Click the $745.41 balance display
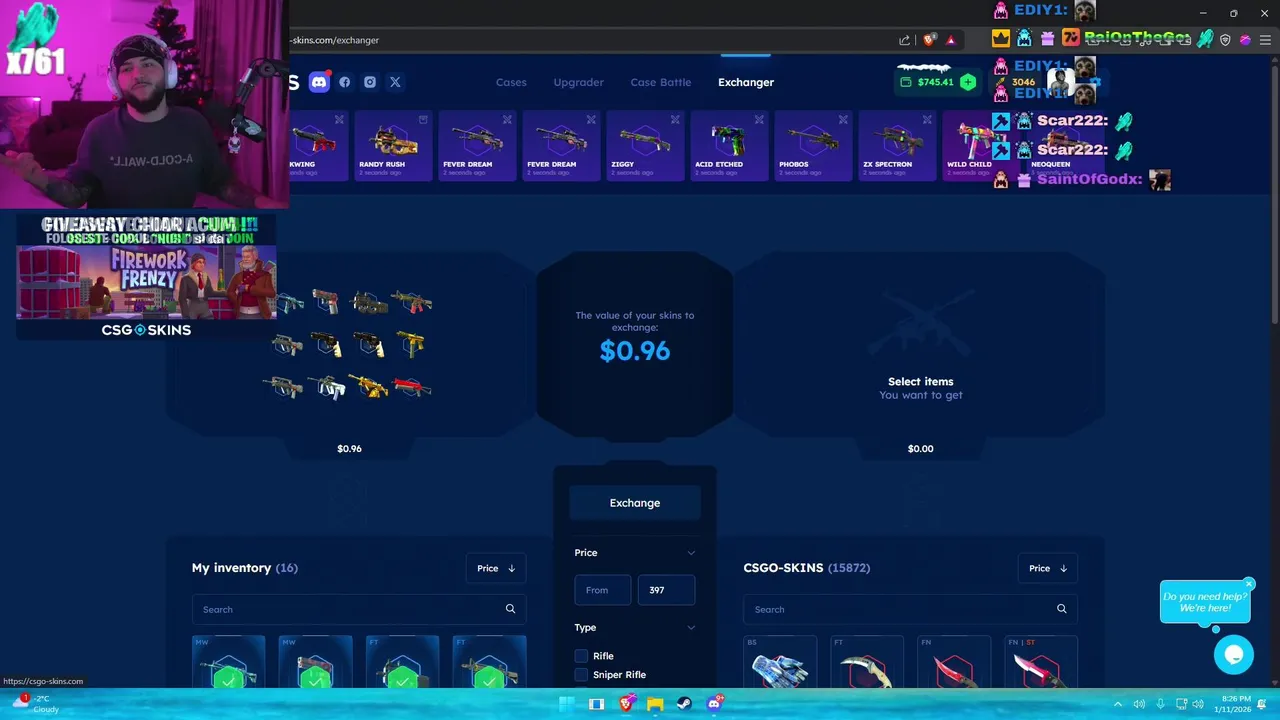Viewport: 1280px width, 720px height. [935, 82]
